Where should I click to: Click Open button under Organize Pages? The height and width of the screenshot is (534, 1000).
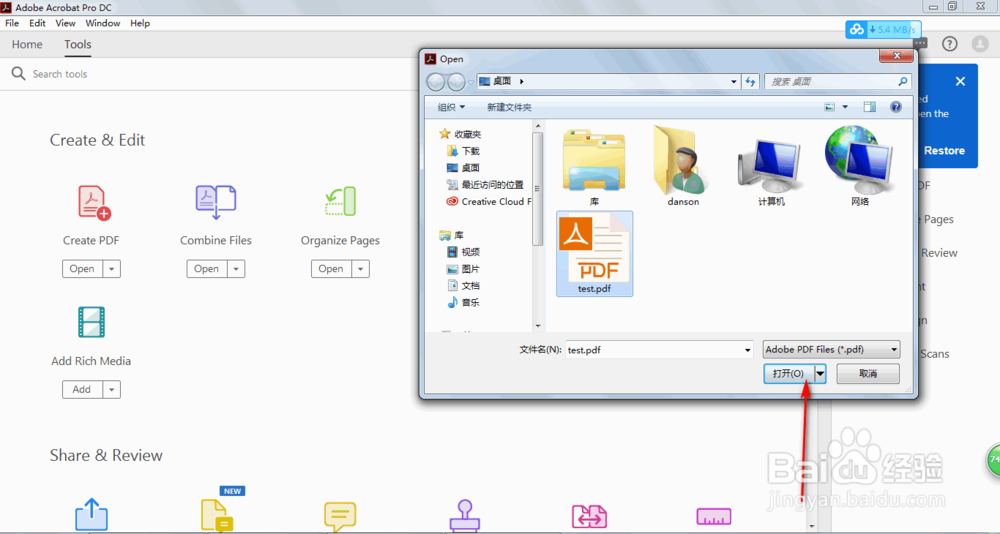[x=331, y=269]
